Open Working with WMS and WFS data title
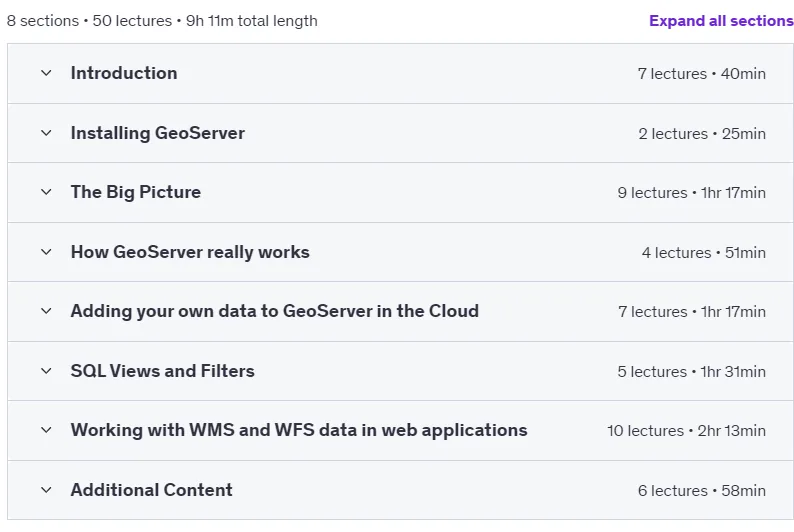 pyautogui.click(x=299, y=430)
